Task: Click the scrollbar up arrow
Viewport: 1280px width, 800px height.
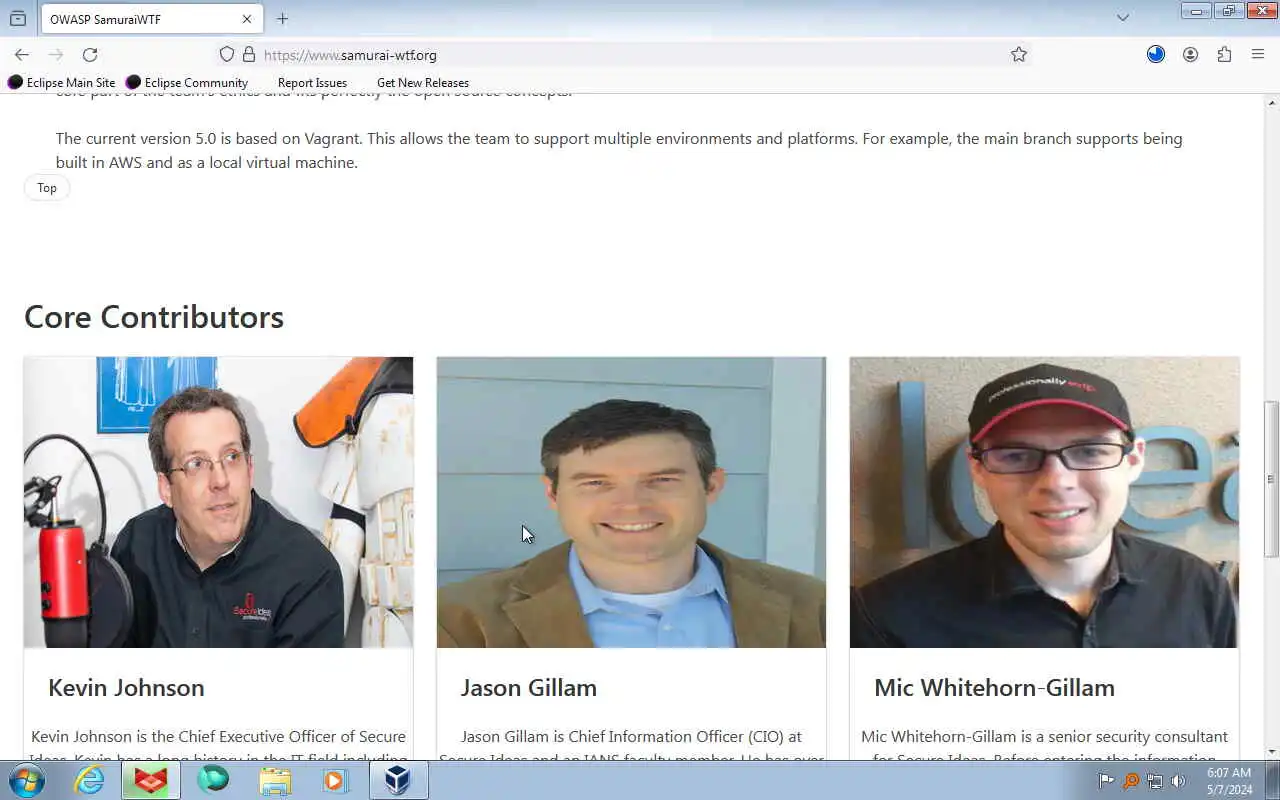Action: tap(1271, 102)
